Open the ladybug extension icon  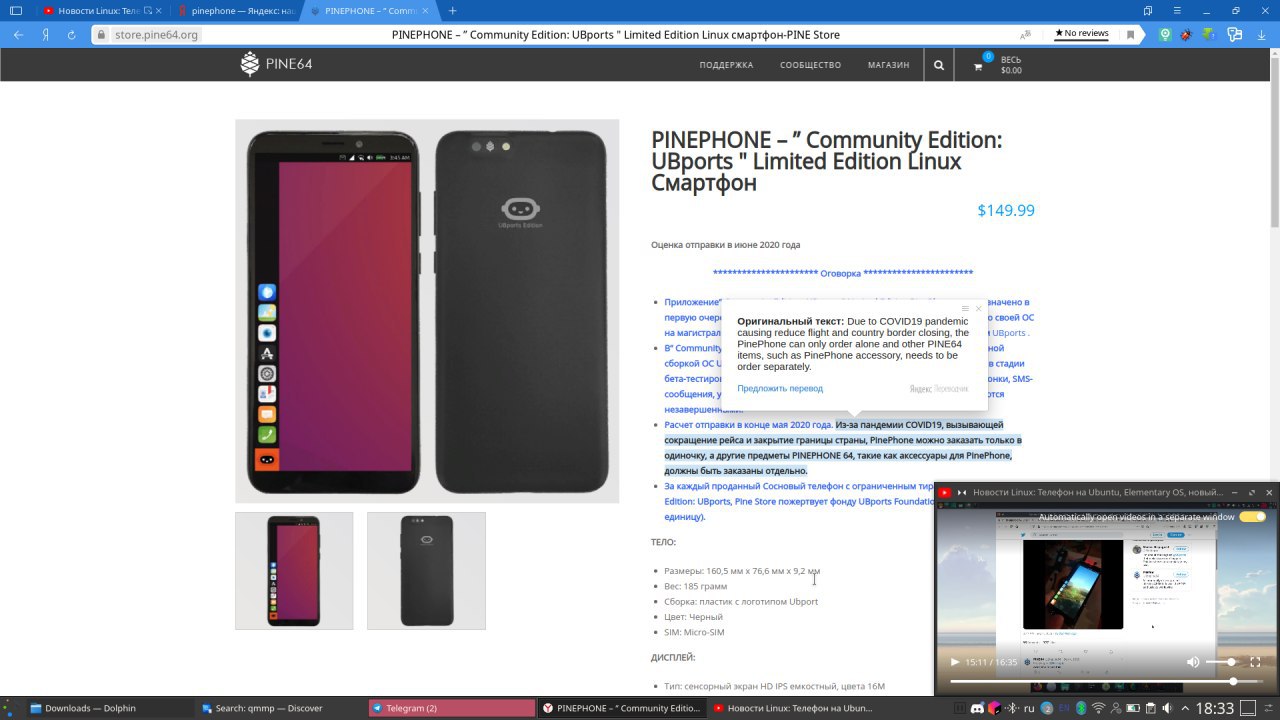click(x=1186, y=34)
